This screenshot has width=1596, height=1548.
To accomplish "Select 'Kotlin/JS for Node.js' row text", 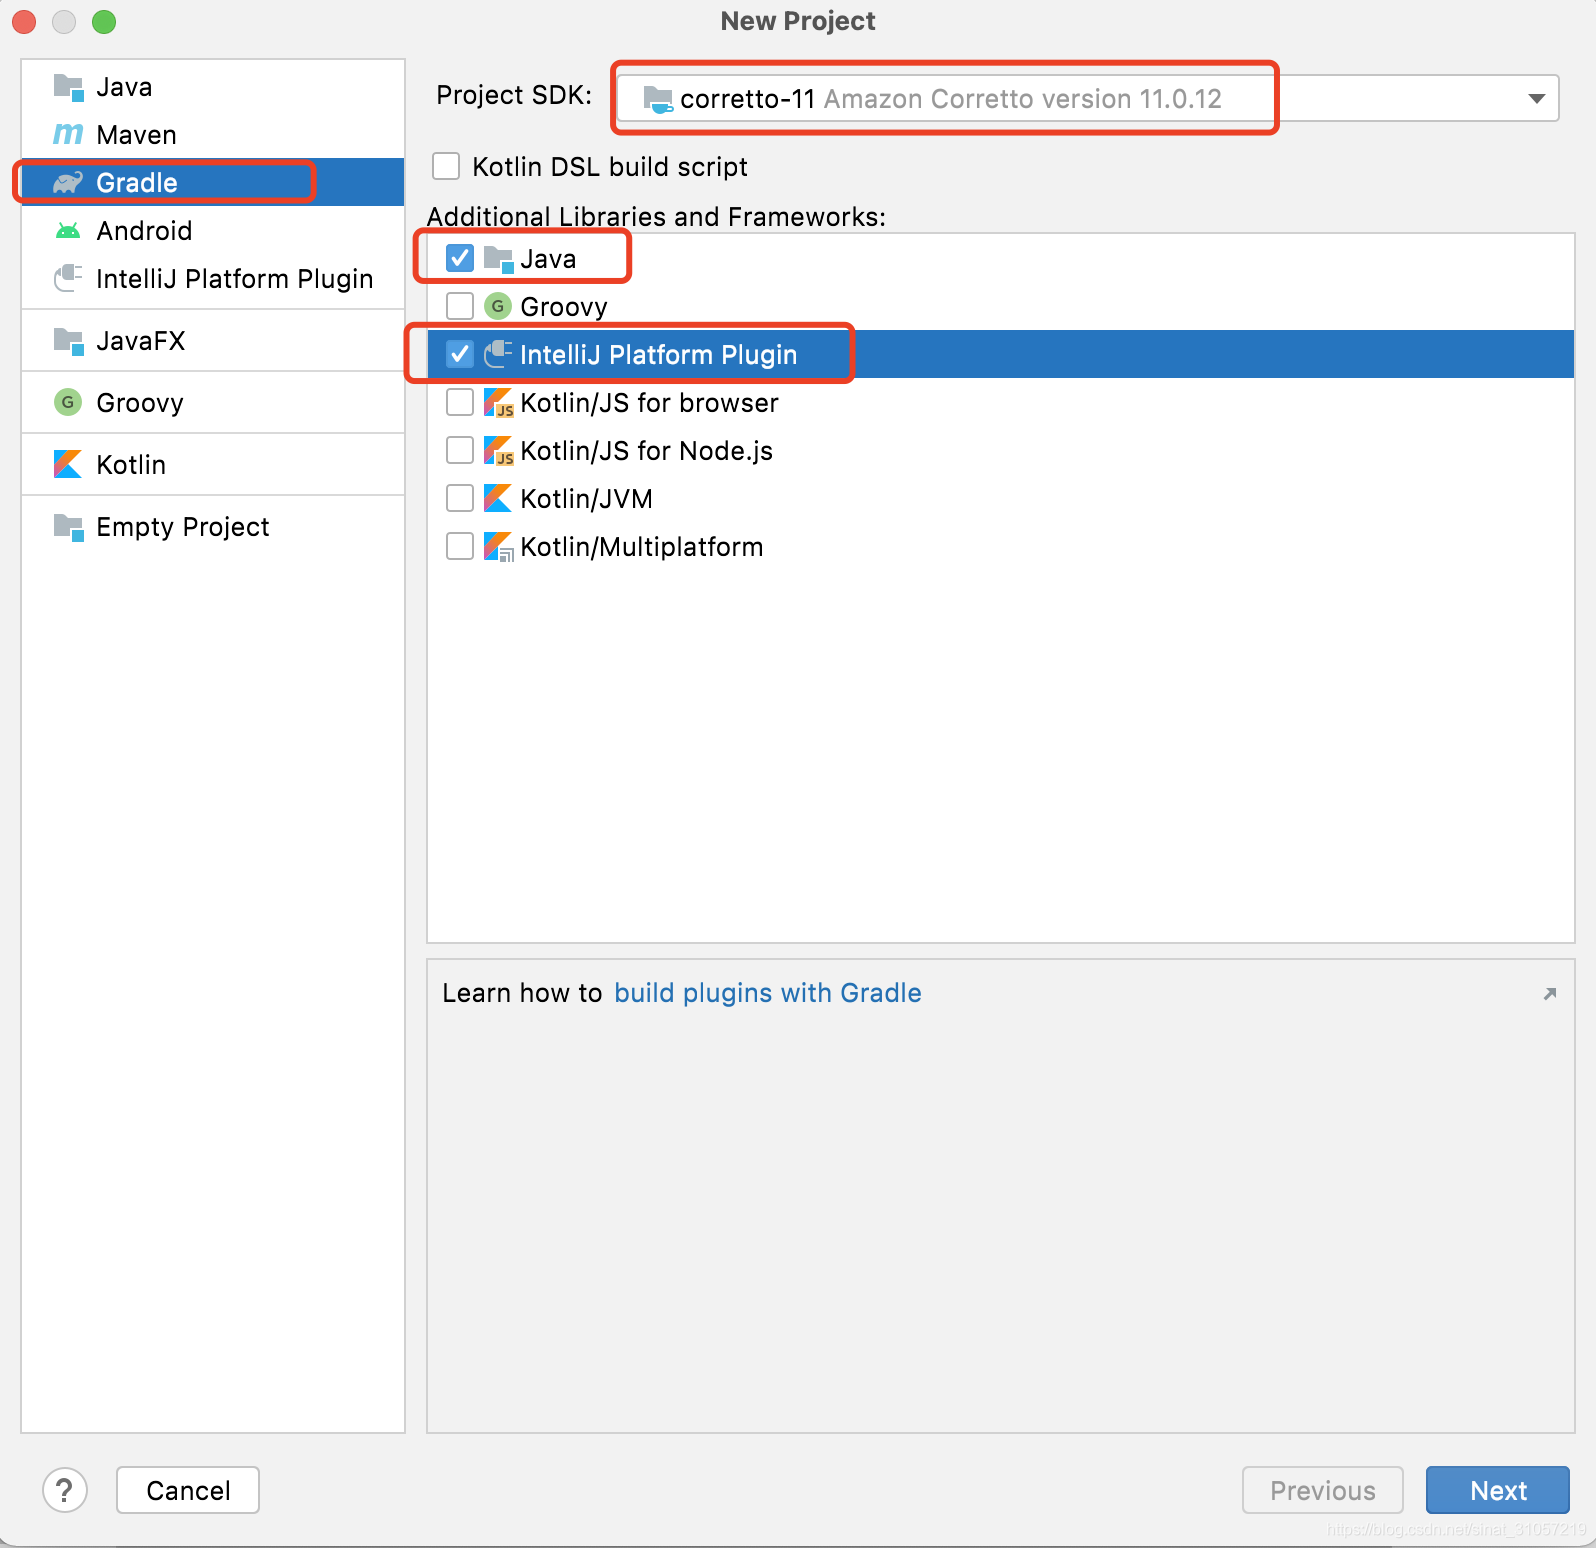I will (647, 451).
